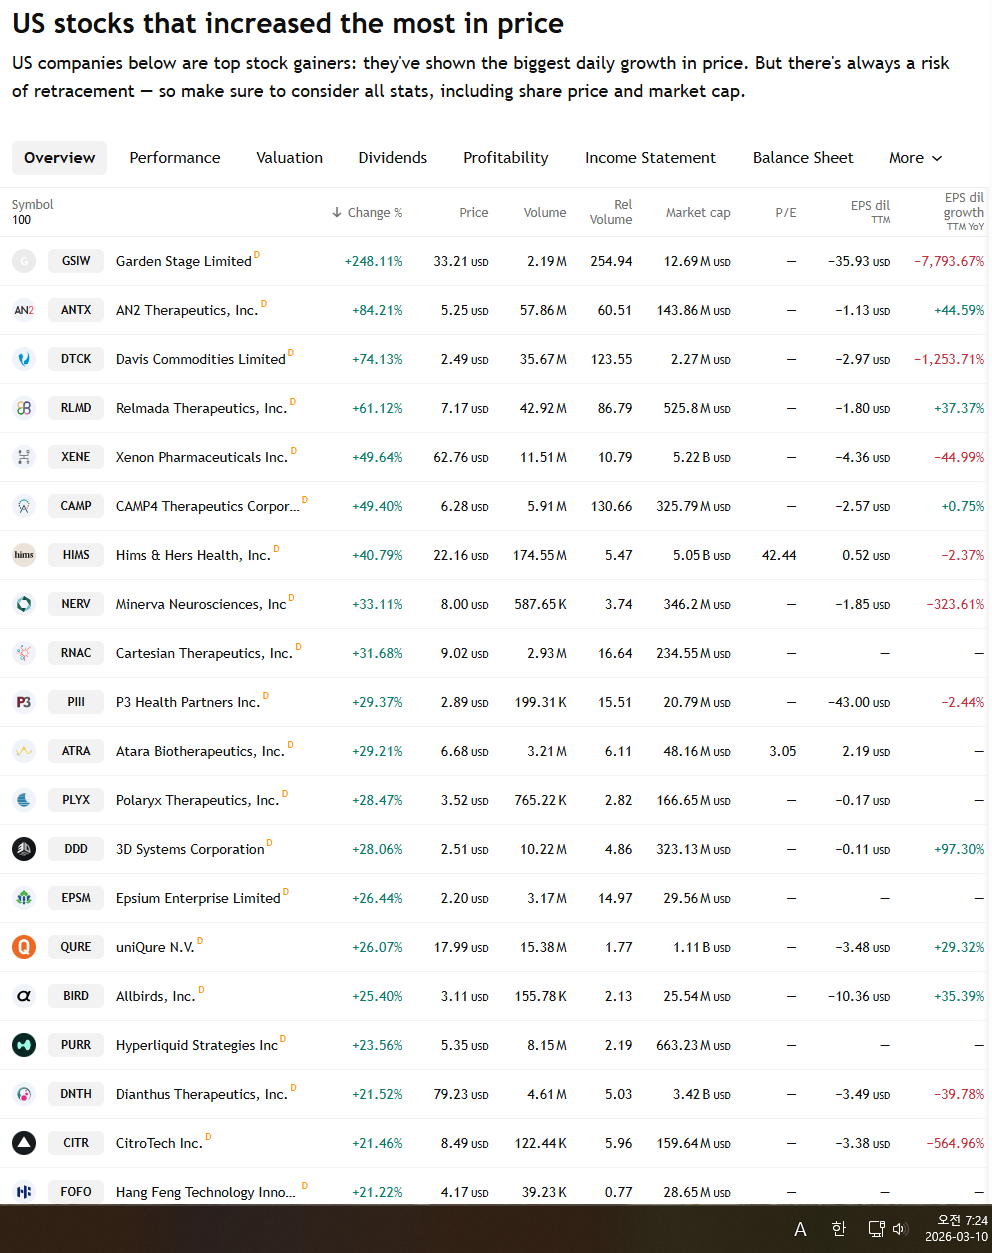Click the 5.05 B market cap value

(x=702, y=555)
